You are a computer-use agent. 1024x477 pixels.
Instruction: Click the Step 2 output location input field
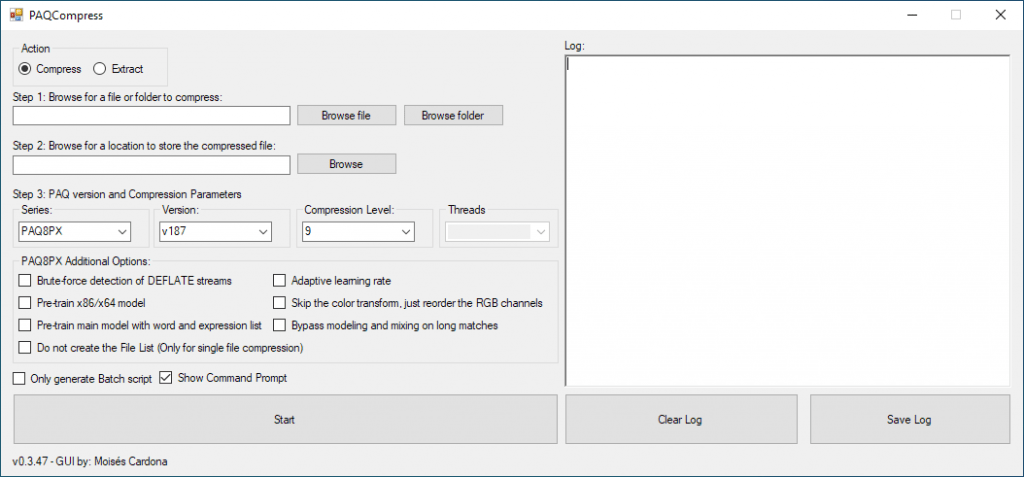click(152, 165)
